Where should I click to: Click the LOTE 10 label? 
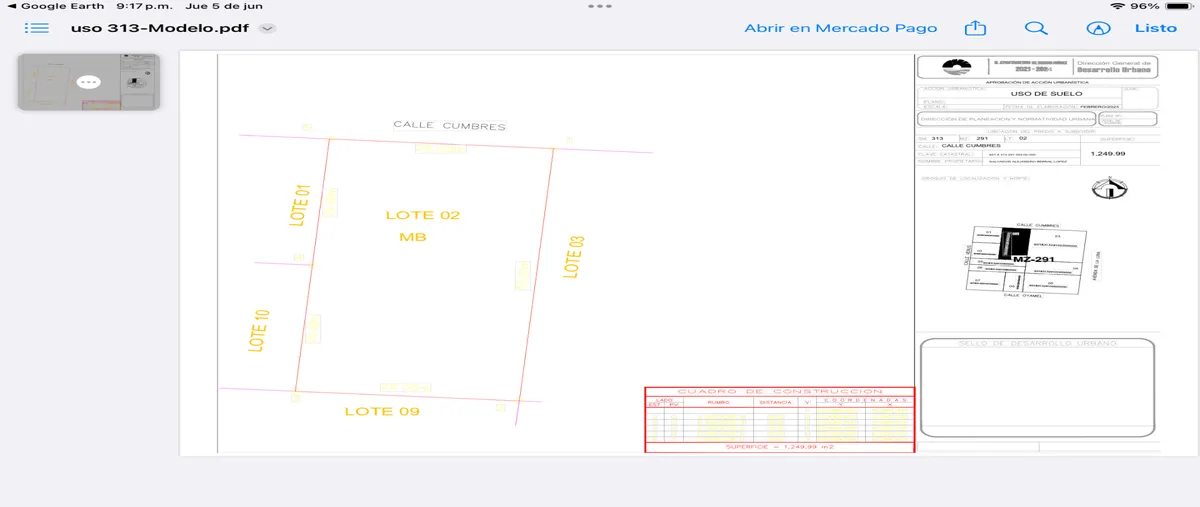(260, 330)
